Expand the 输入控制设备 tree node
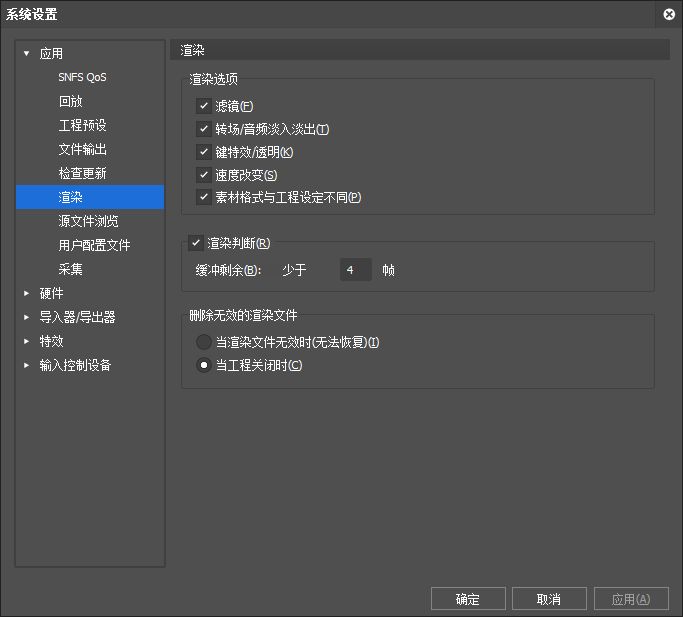 27,365
